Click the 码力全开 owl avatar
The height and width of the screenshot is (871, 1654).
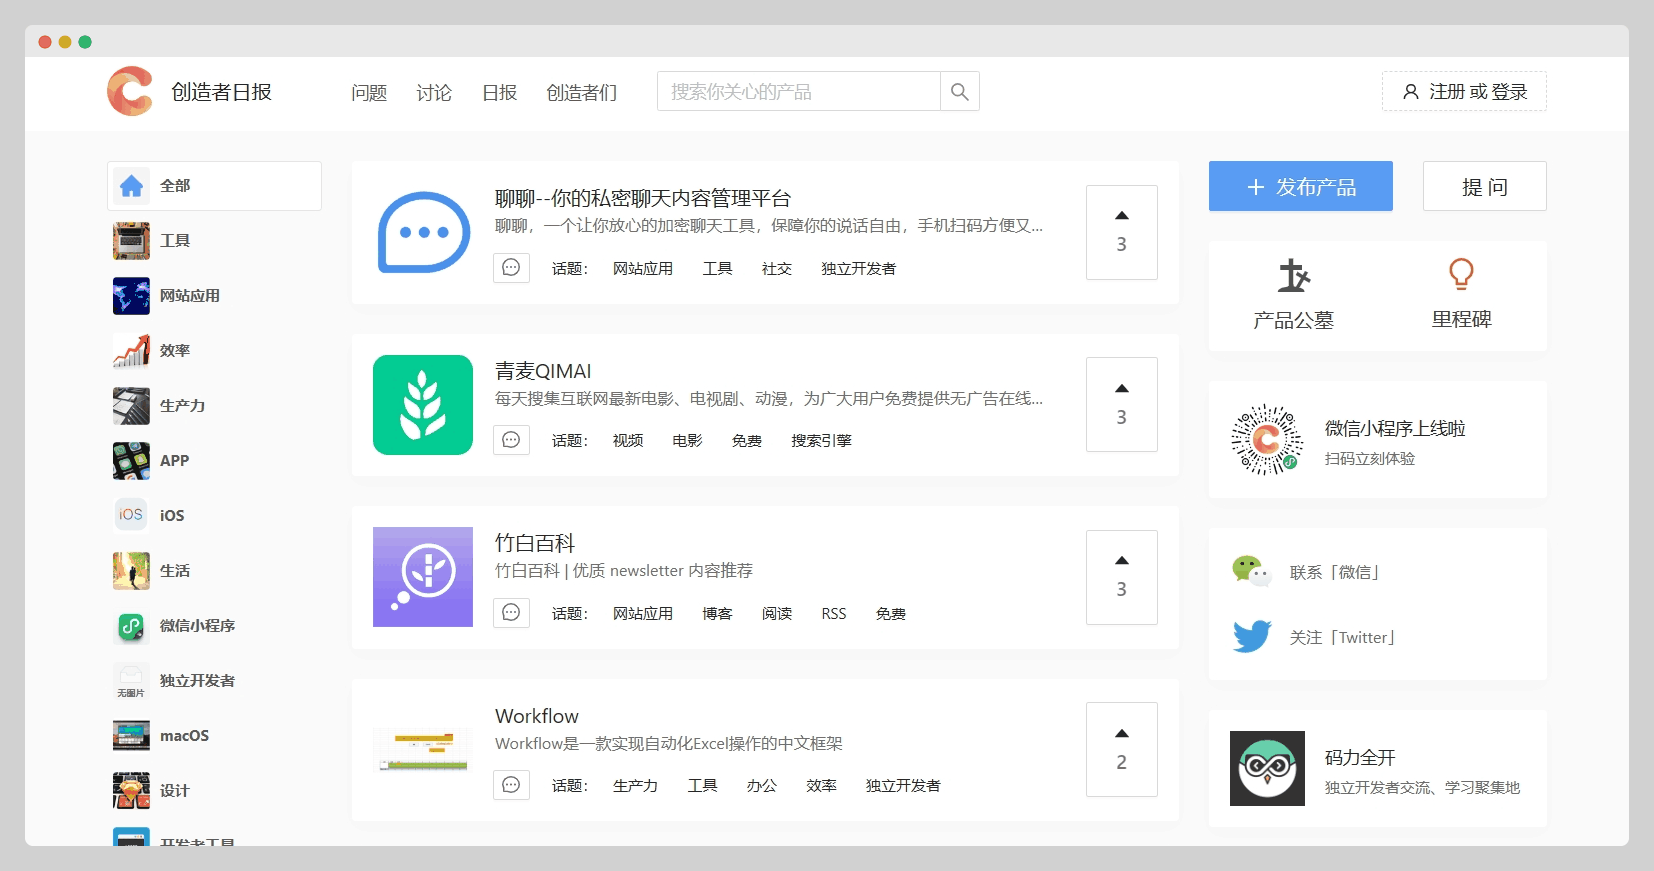(1267, 768)
